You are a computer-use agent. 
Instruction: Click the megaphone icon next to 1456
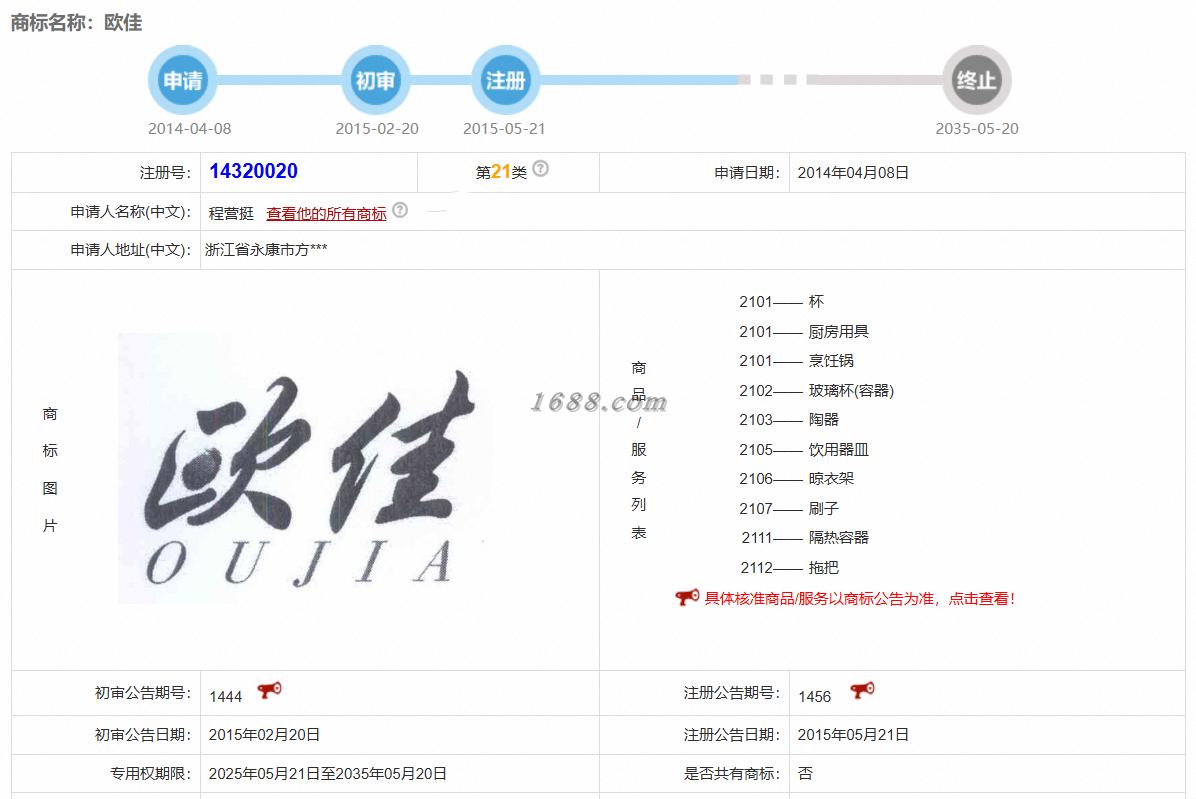pos(863,690)
